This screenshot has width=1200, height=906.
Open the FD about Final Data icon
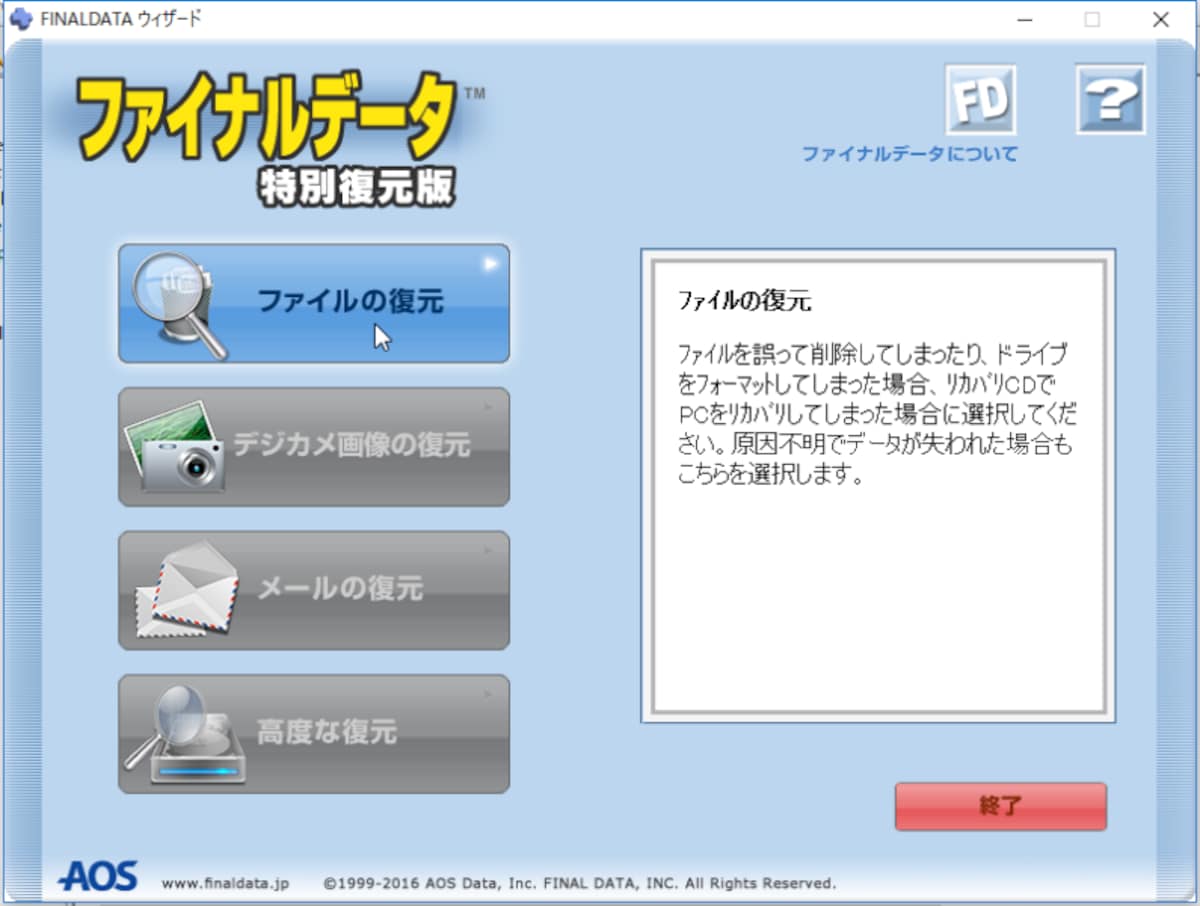(x=980, y=100)
